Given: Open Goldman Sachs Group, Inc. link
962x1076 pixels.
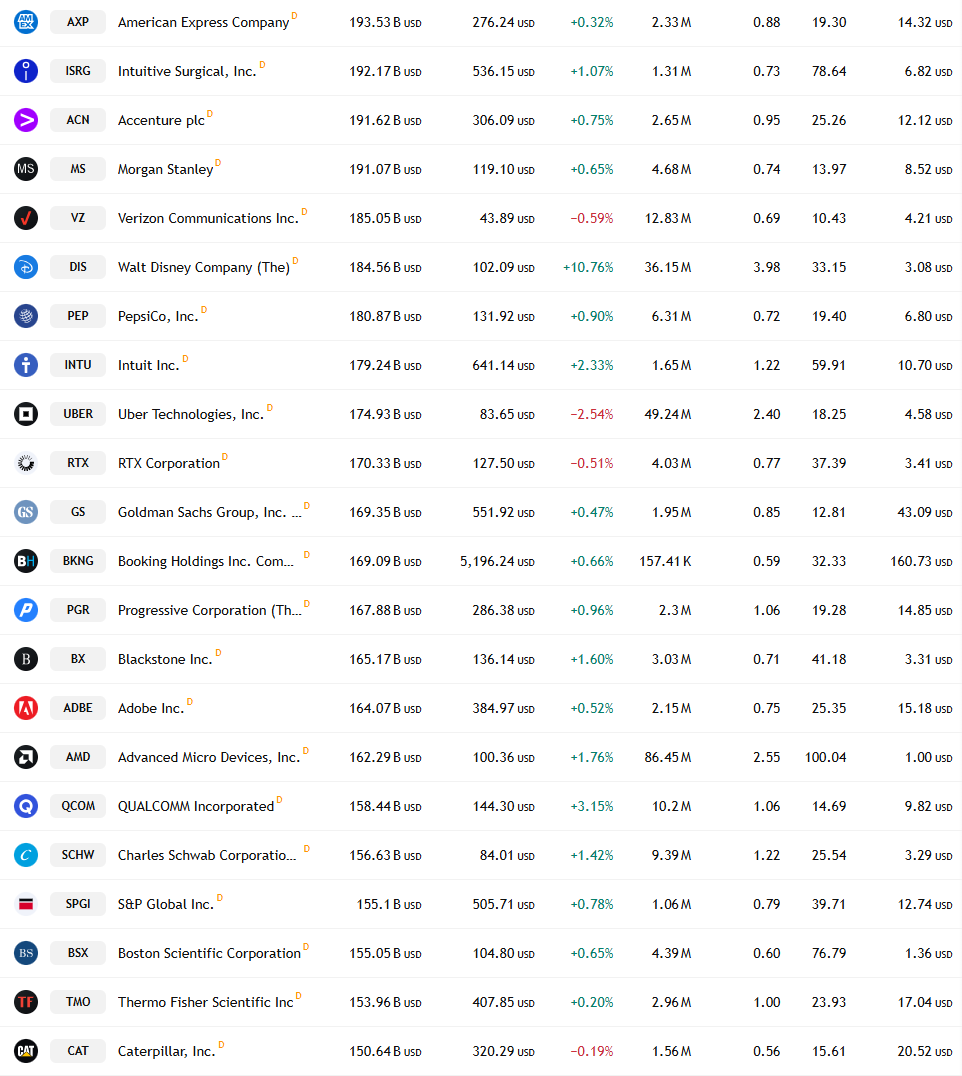Looking at the screenshot, I should 209,513.
